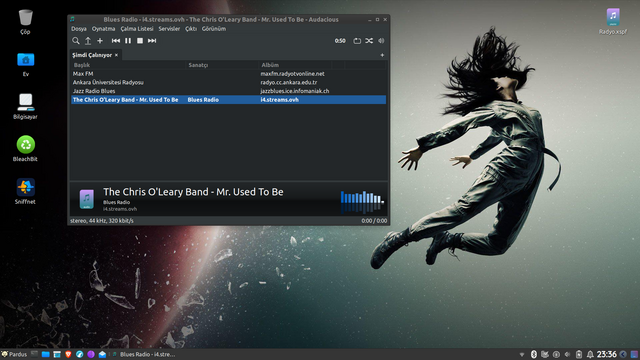The image size is (640, 360).
Task: Open the file manager folder taskbar icon
Action: (46, 354)
